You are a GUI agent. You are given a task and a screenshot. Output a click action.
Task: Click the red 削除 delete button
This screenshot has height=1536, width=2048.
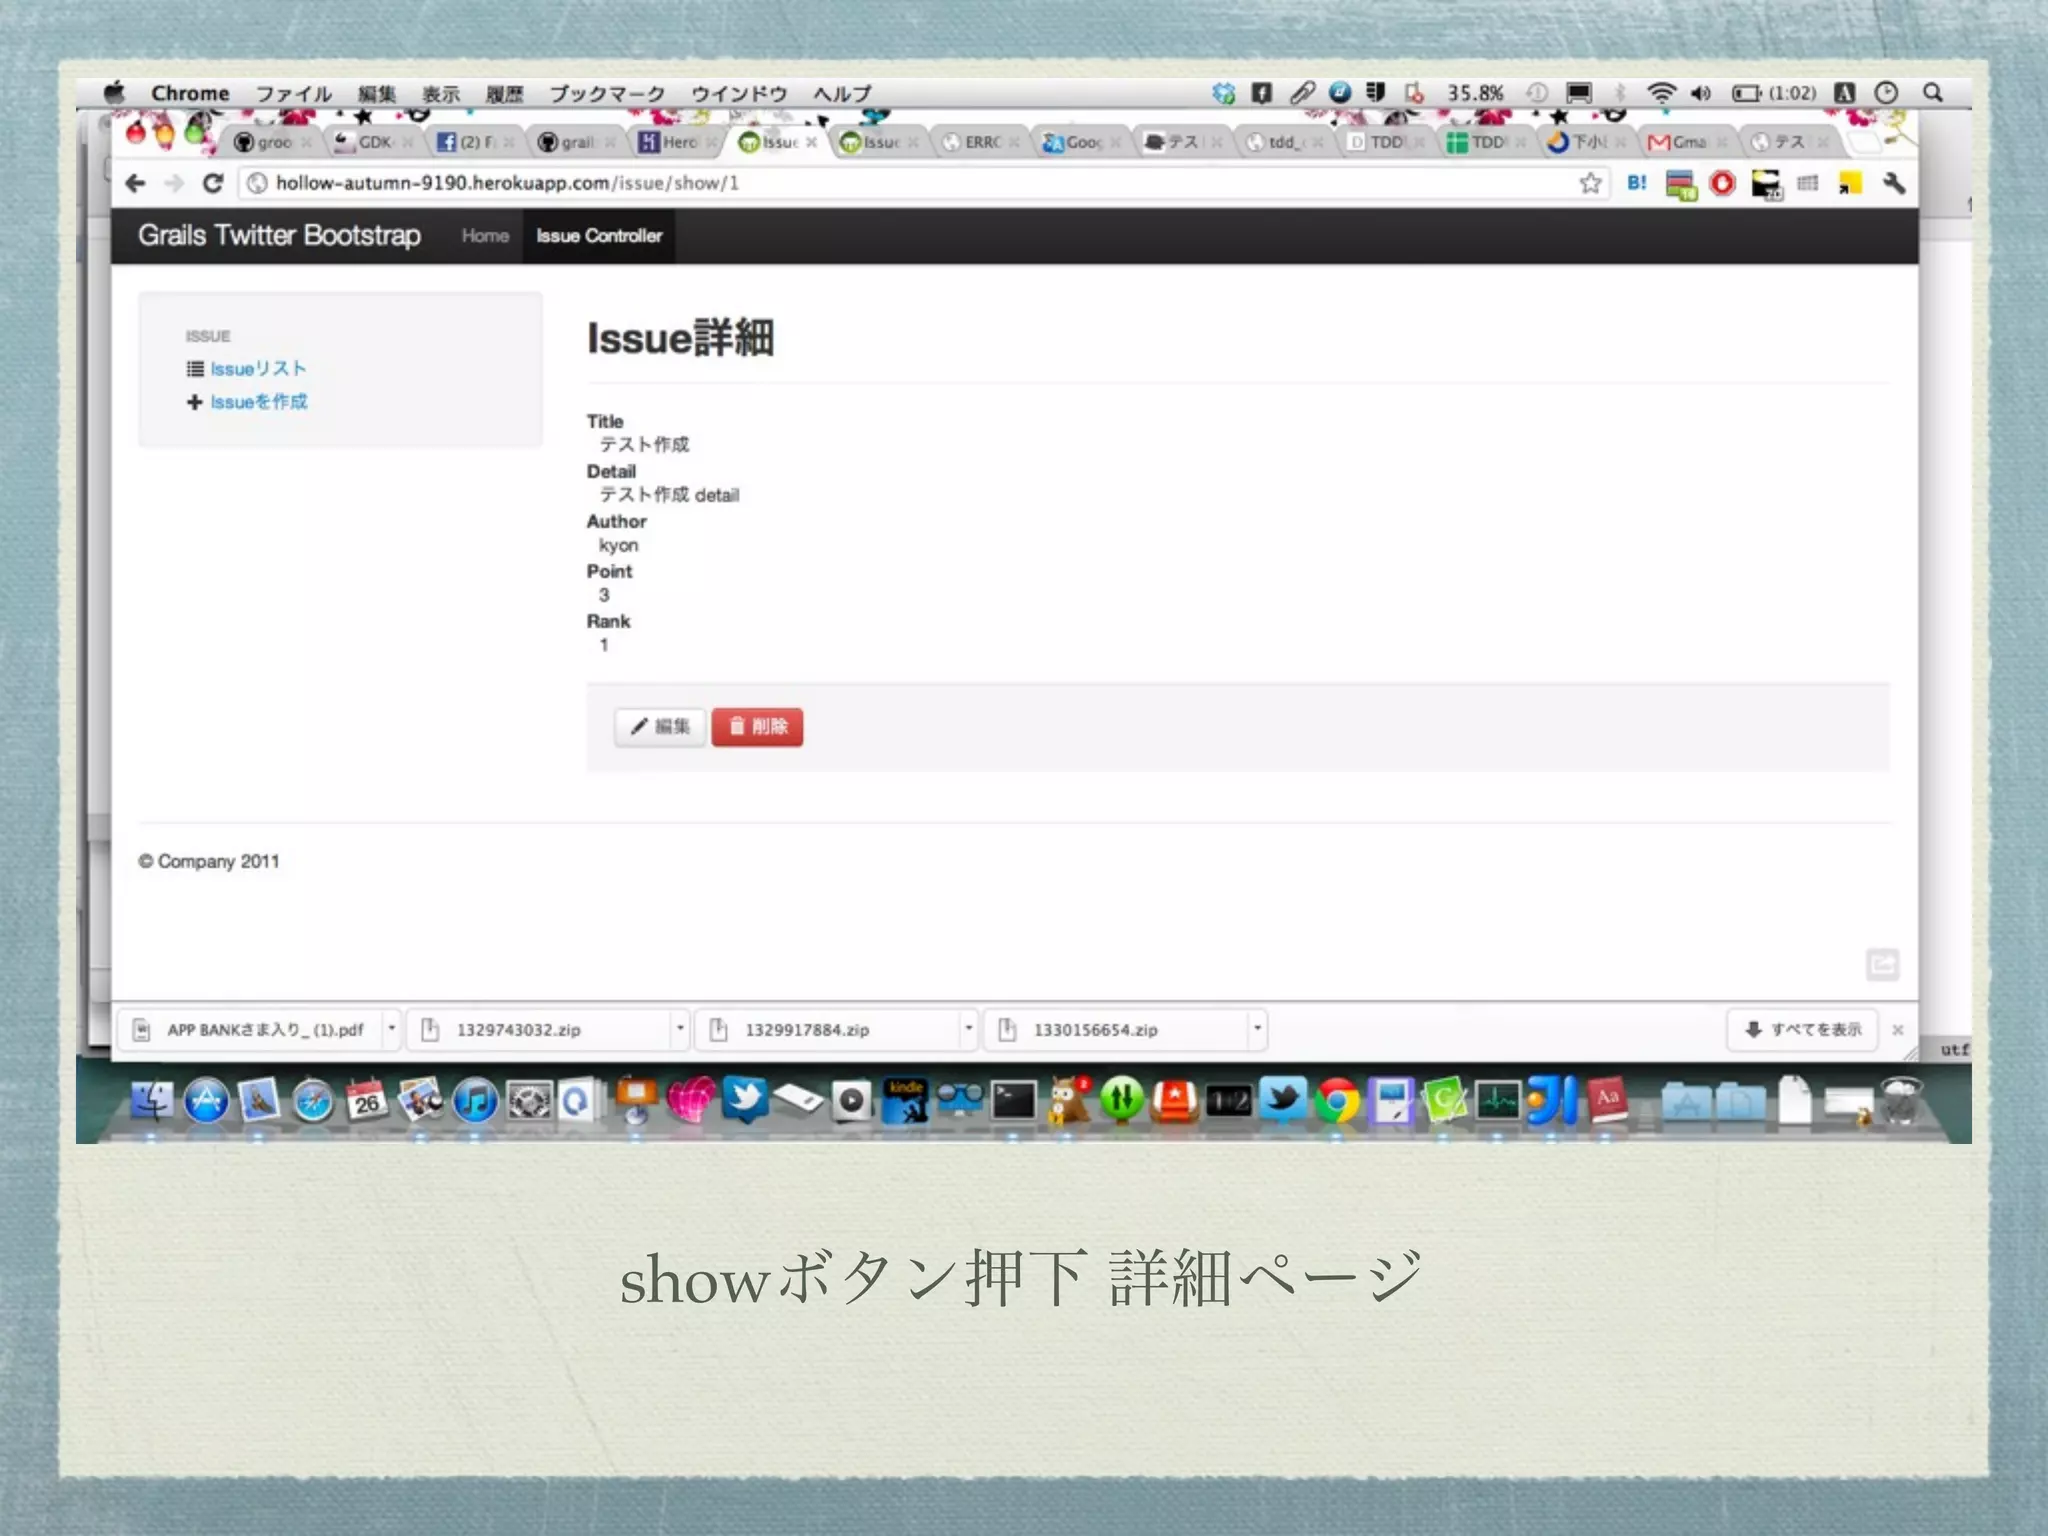click(x=757, y=727)
